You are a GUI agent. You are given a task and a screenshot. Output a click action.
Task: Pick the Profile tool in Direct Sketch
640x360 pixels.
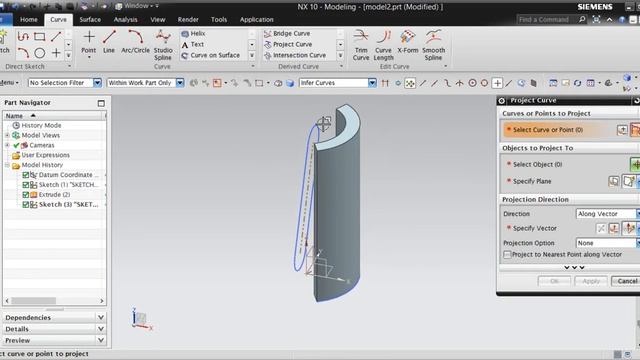(x=23, y=37)
